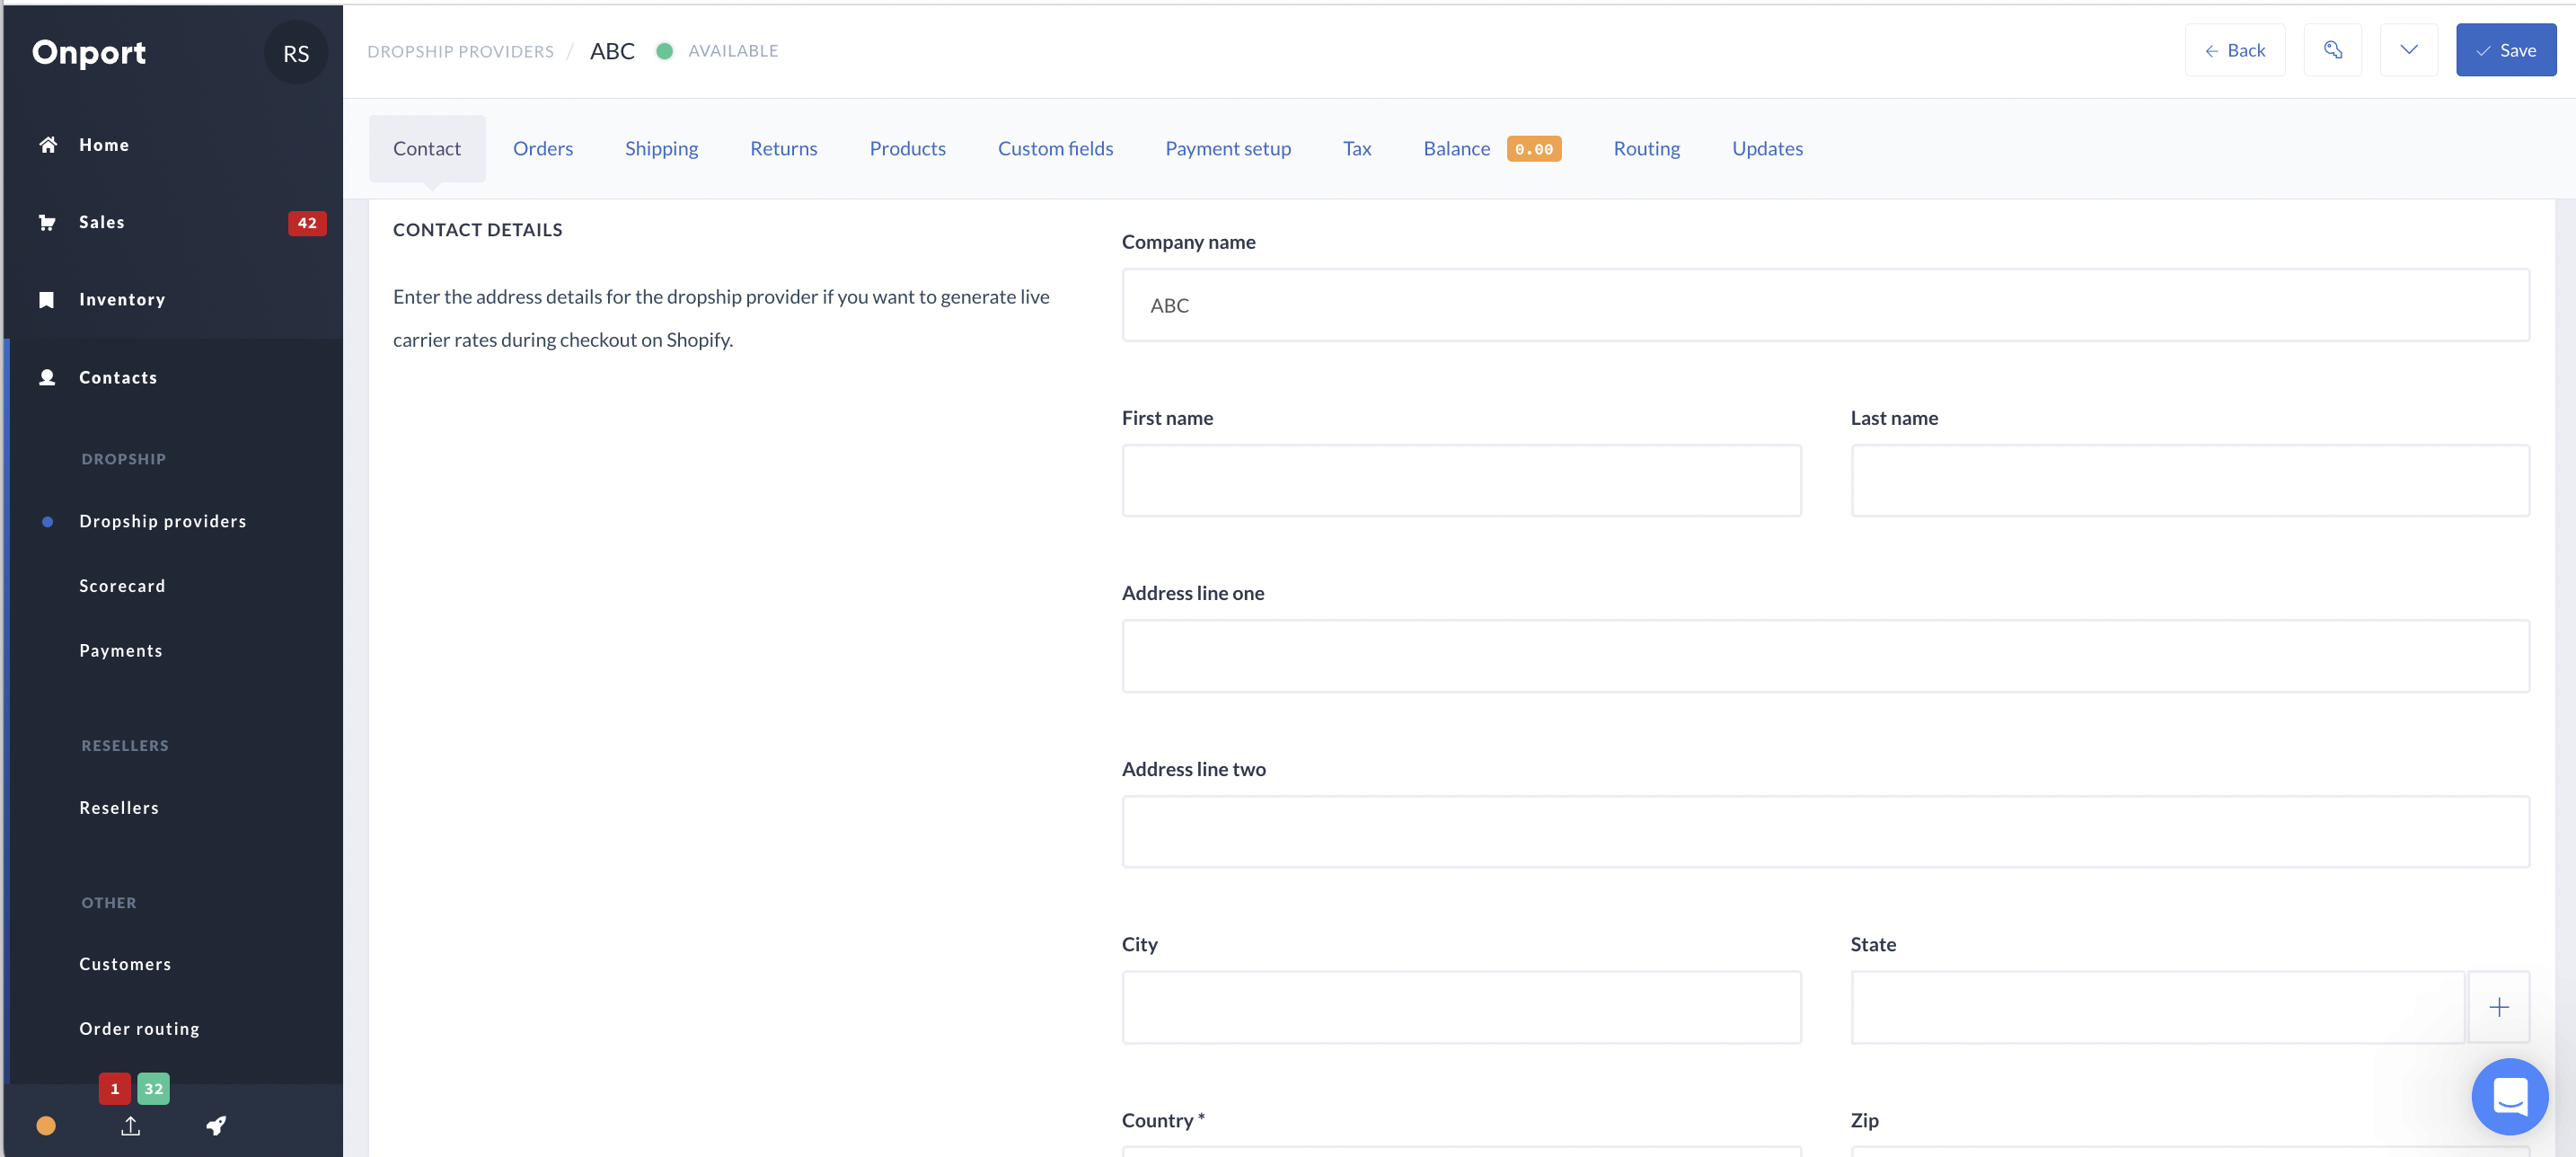2576x1157 pixels.
Task: Open Dropship providers in sidebar
Action: [x=163, y=521]
